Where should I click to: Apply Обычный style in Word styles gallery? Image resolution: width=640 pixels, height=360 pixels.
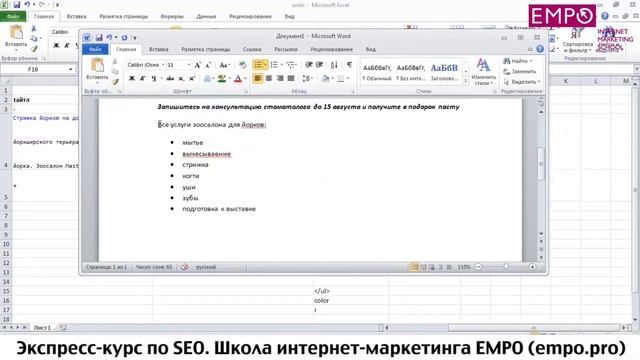point(377,72)
